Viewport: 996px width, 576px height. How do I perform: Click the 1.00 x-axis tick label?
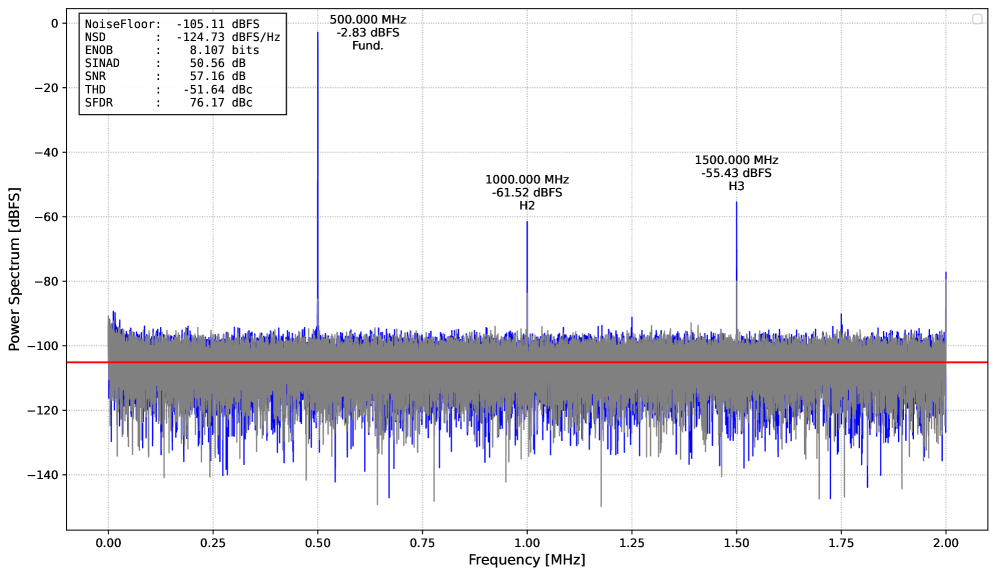(x=527, y=543)
